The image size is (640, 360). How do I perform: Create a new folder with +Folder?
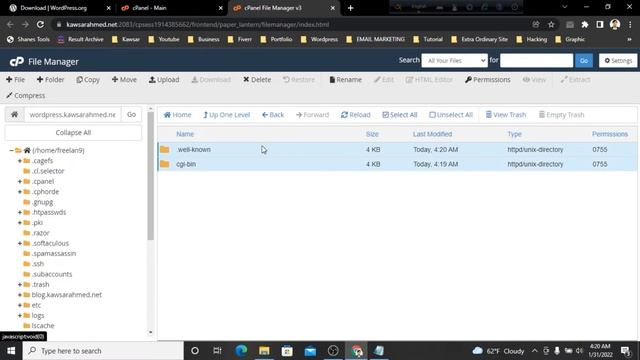point(50,80)
